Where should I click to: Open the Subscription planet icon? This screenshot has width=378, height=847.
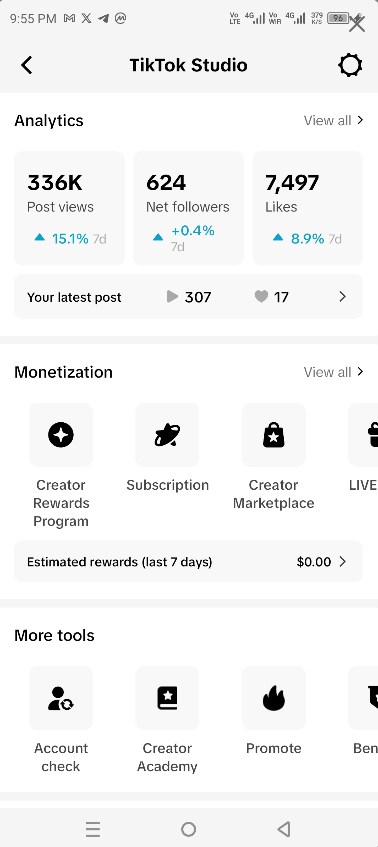tap(167, 435)
